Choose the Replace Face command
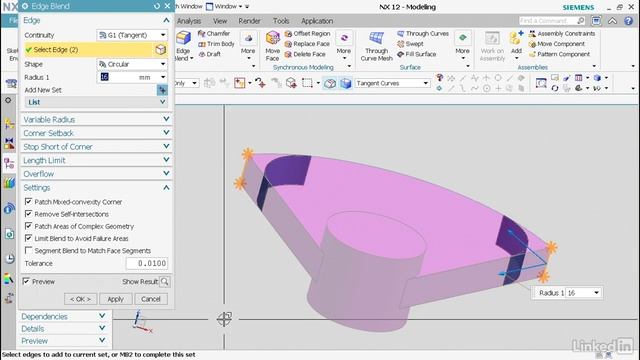Screen dimensions: 640x360 pyautogui.click(x=307, y=44)
